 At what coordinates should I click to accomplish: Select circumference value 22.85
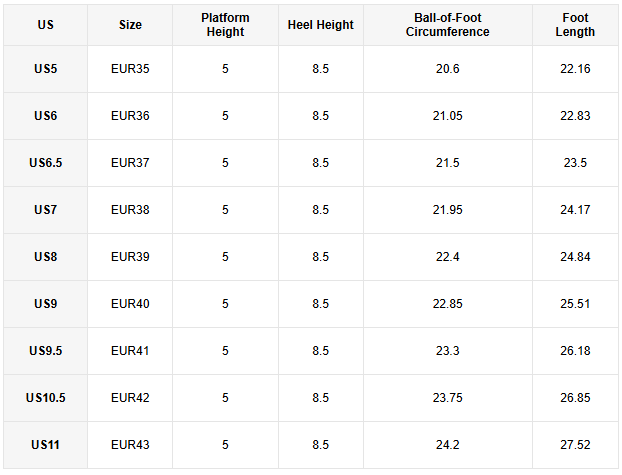pos(447,304)
